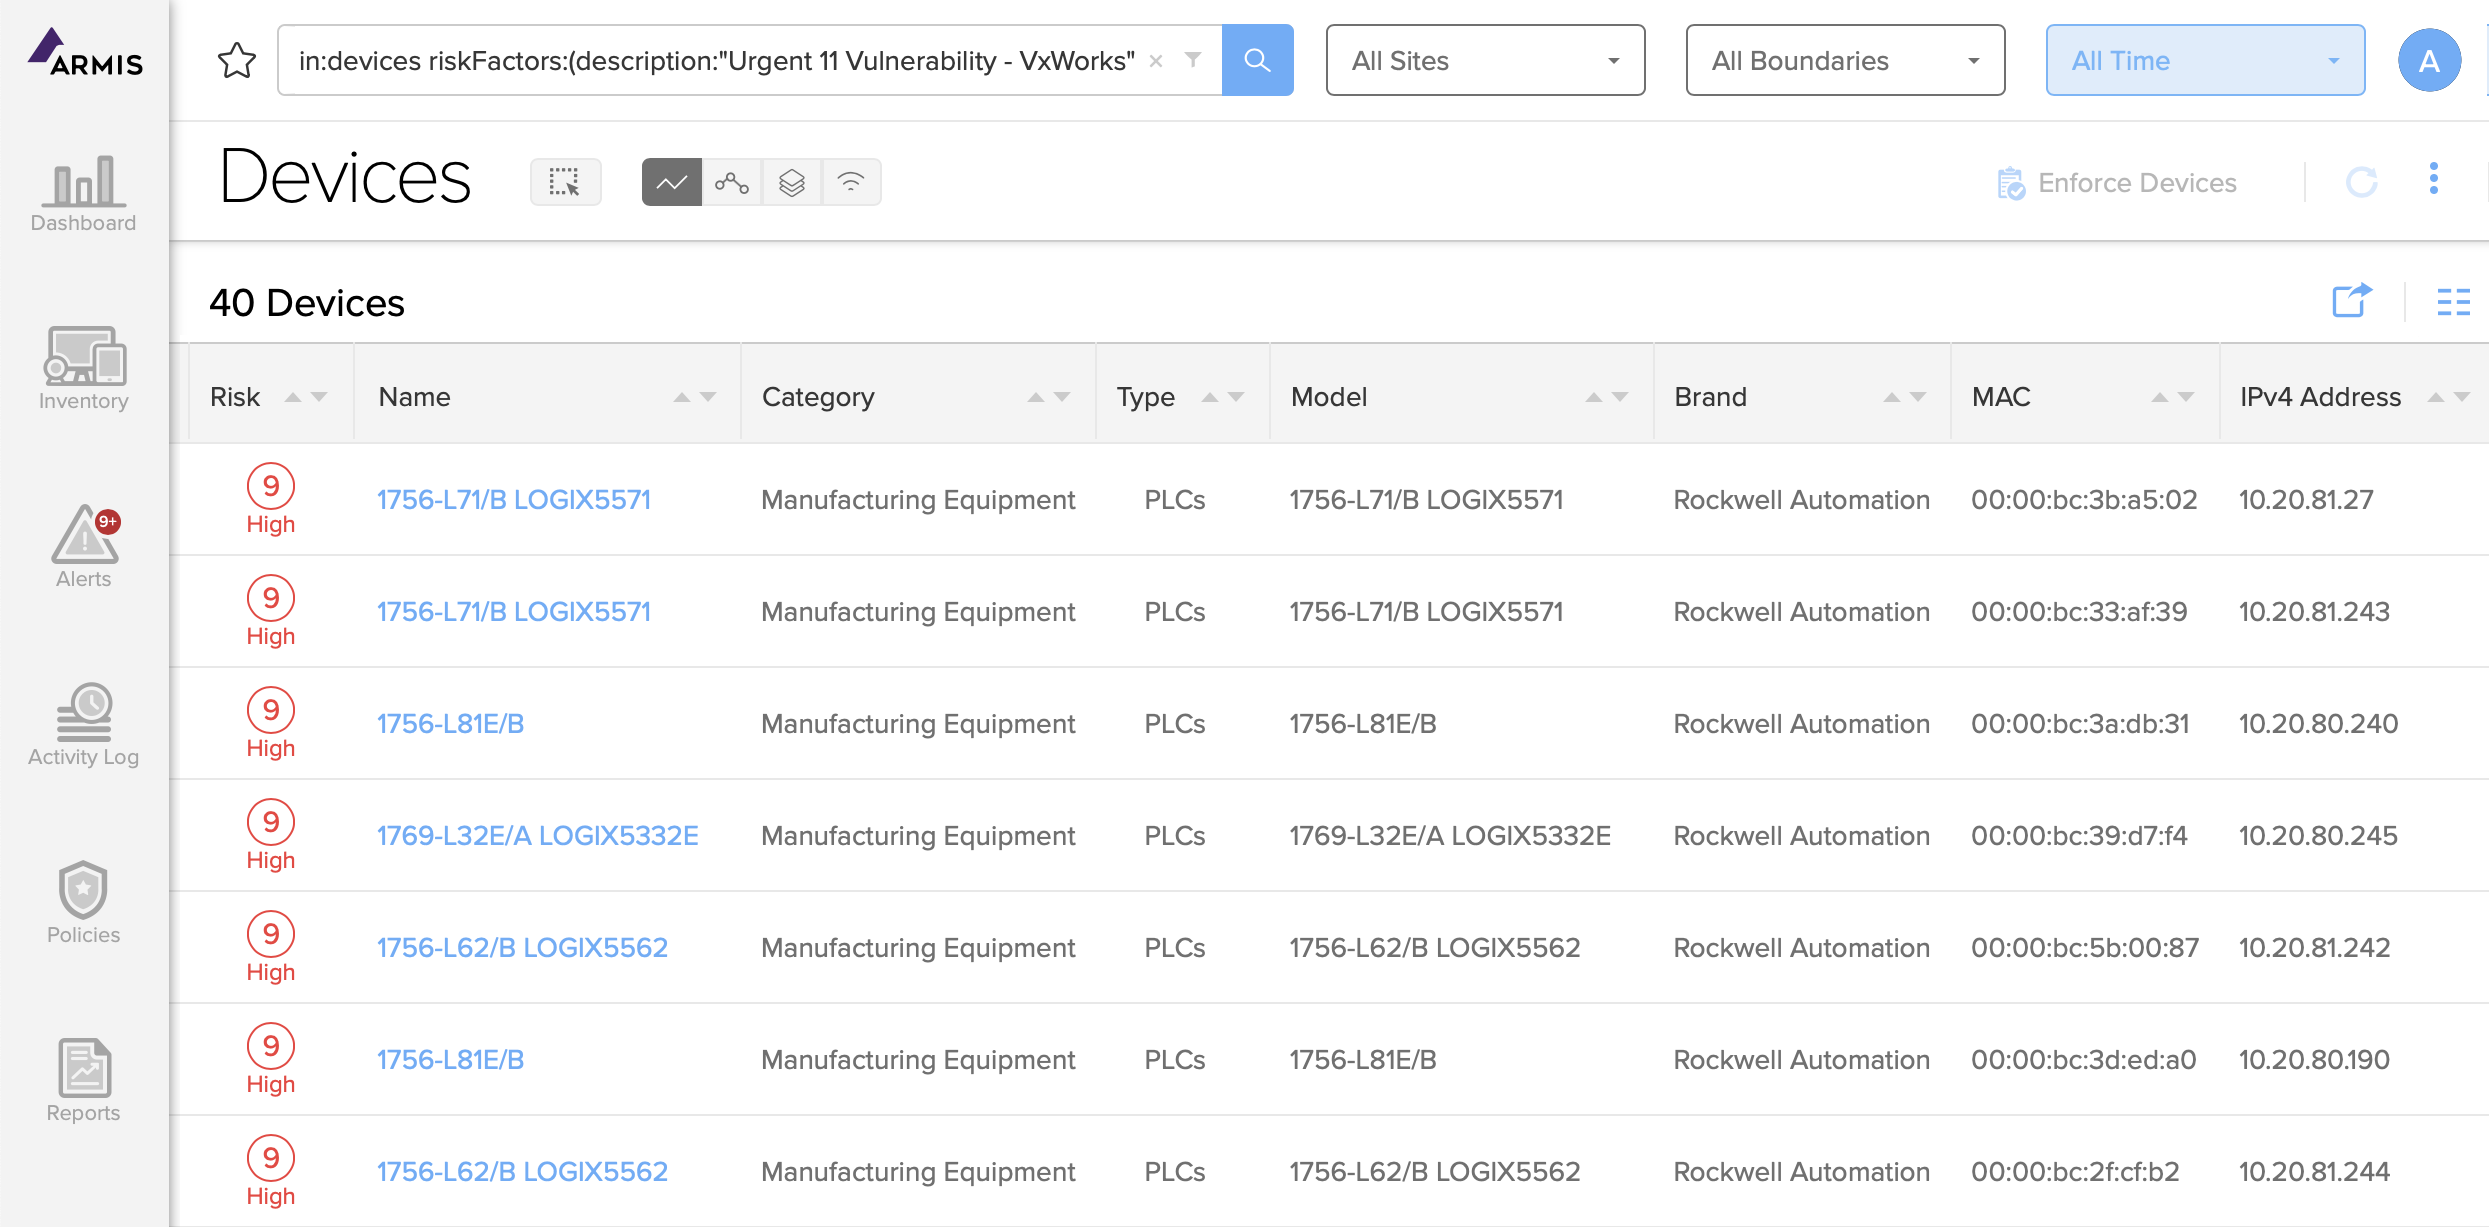Open the All Time dropdown
The width and height of the screenshot is (2489, 1227).
point(2205,60)
